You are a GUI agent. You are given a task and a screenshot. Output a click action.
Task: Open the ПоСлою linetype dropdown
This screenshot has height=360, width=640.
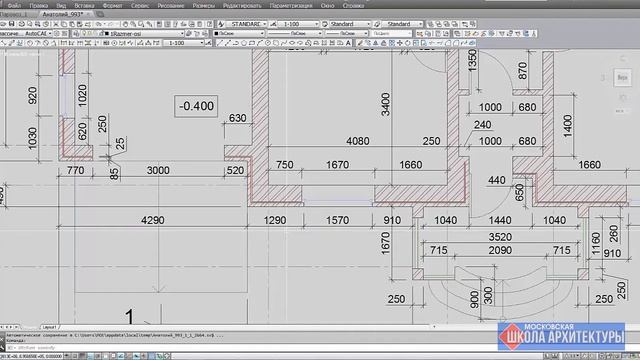(295, 33)
